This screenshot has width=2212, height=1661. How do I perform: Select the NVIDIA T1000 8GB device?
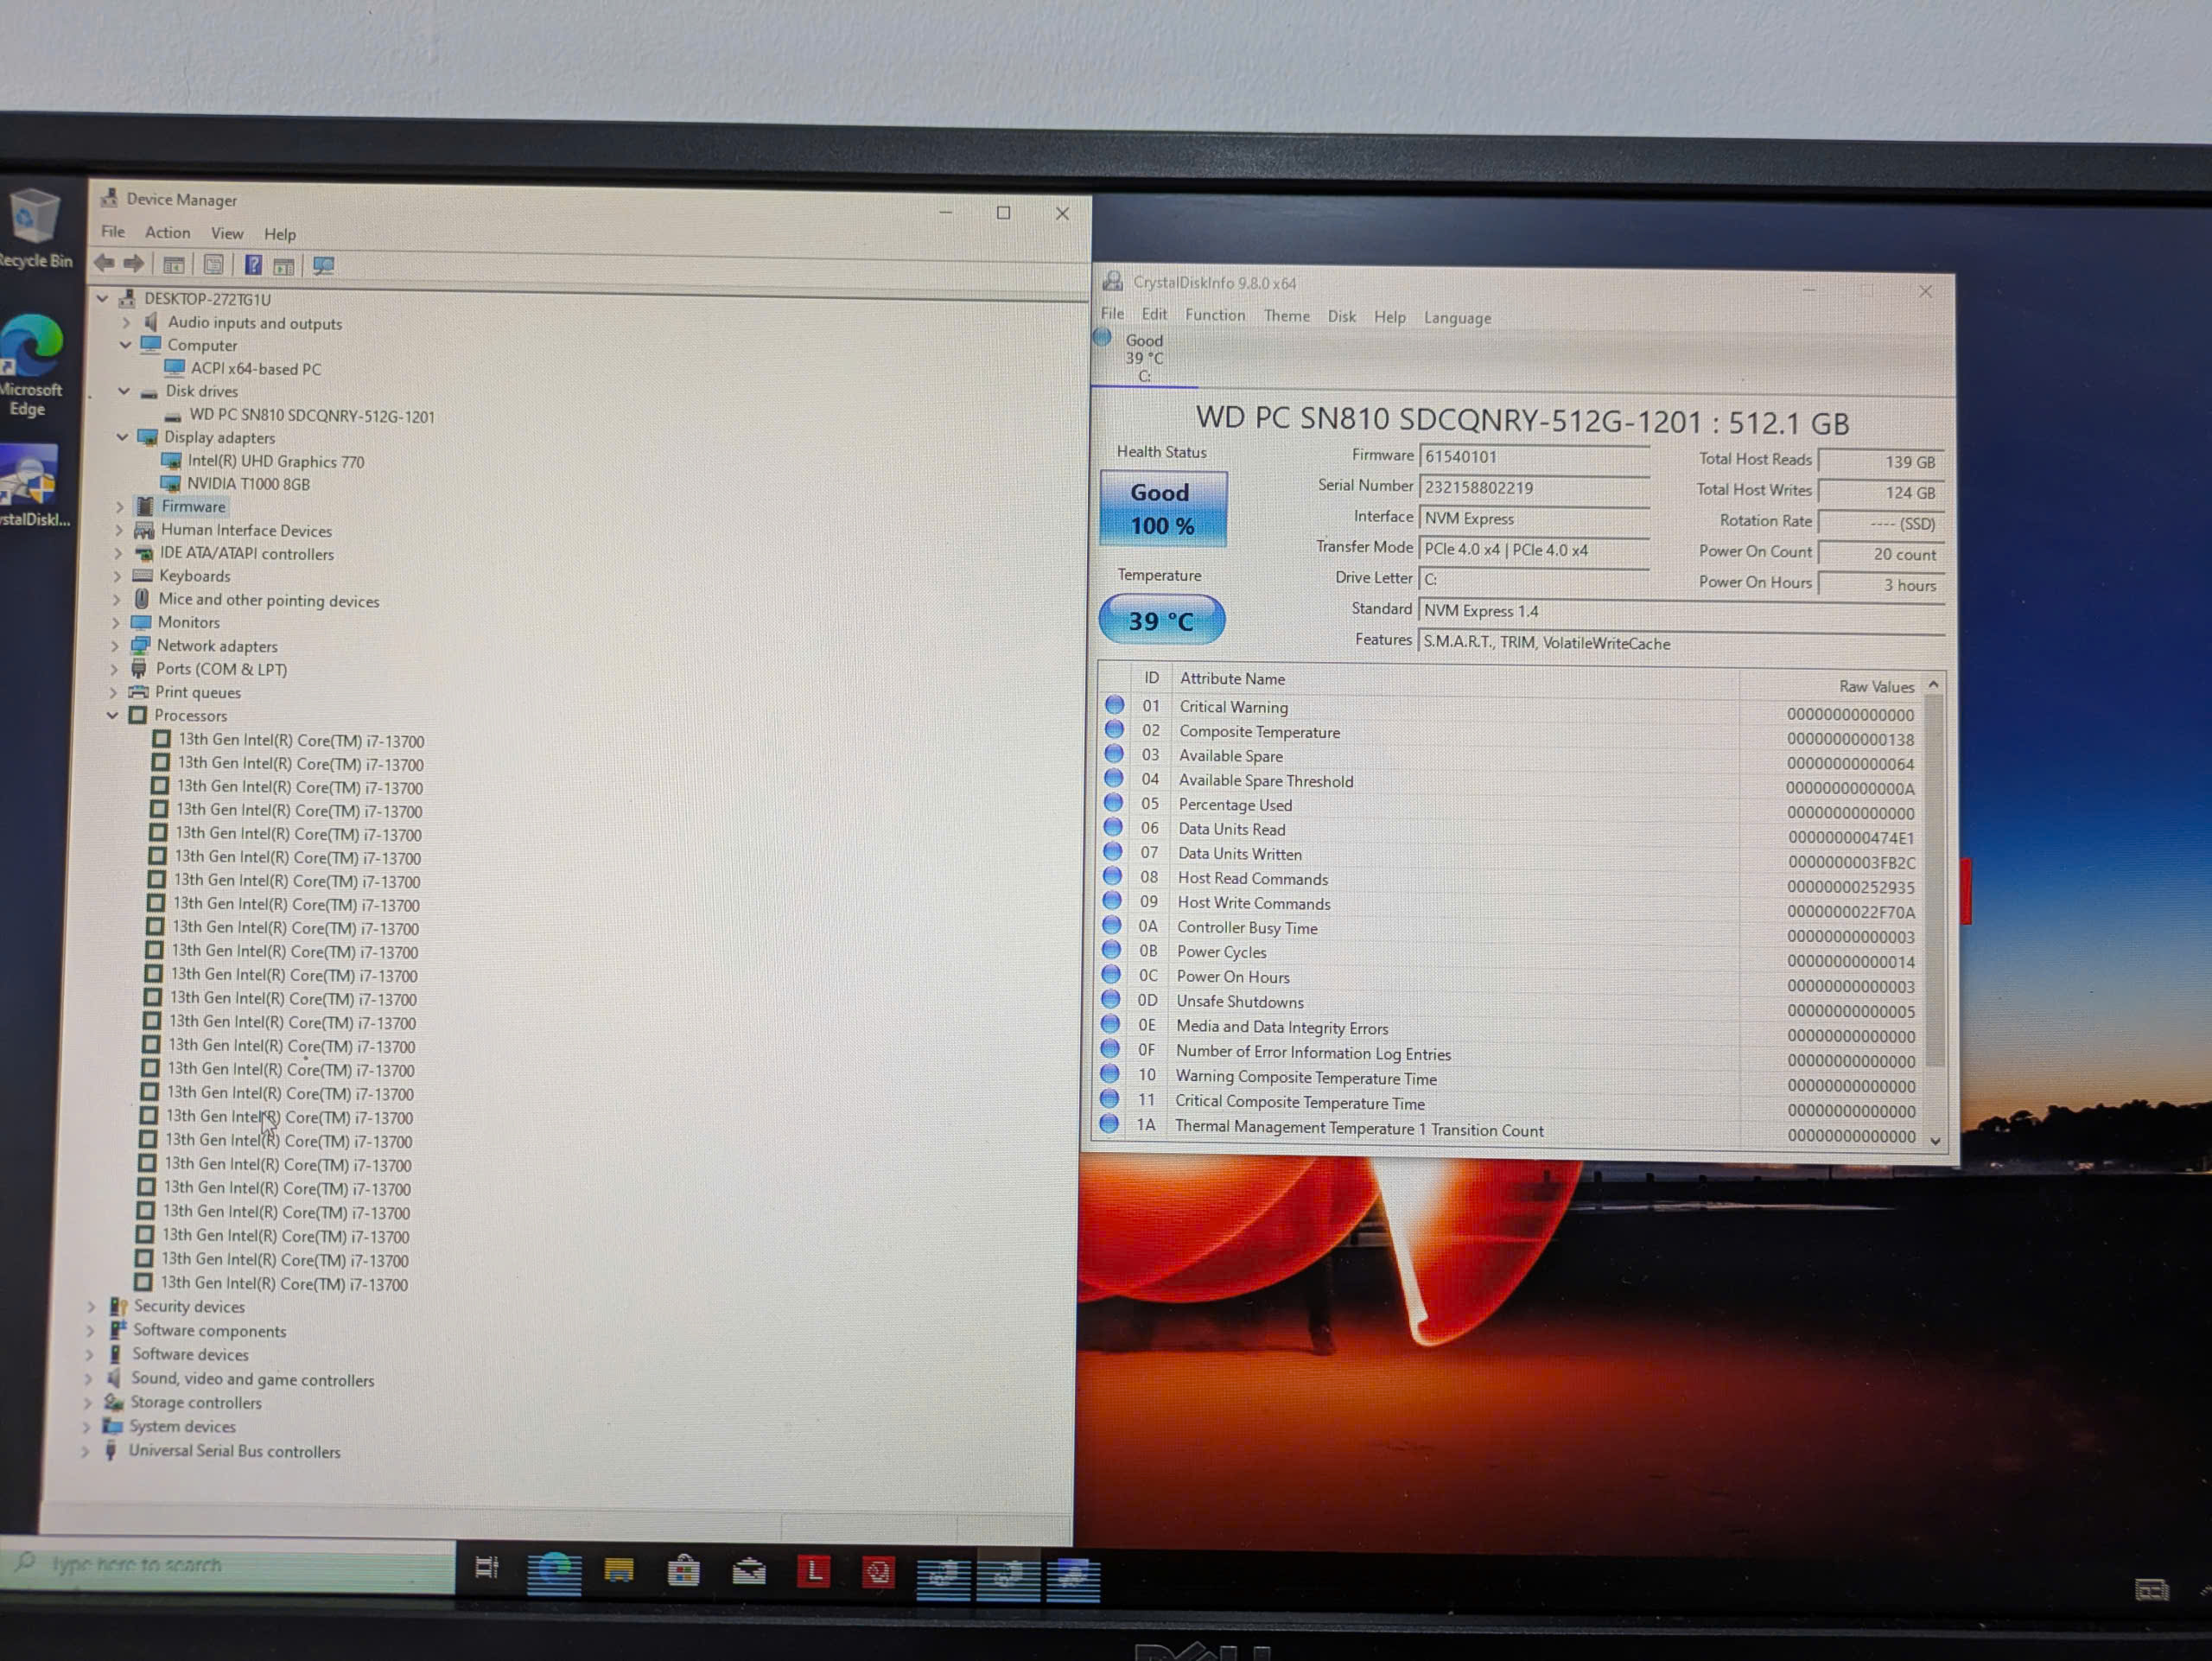click(x=248, y=484)
